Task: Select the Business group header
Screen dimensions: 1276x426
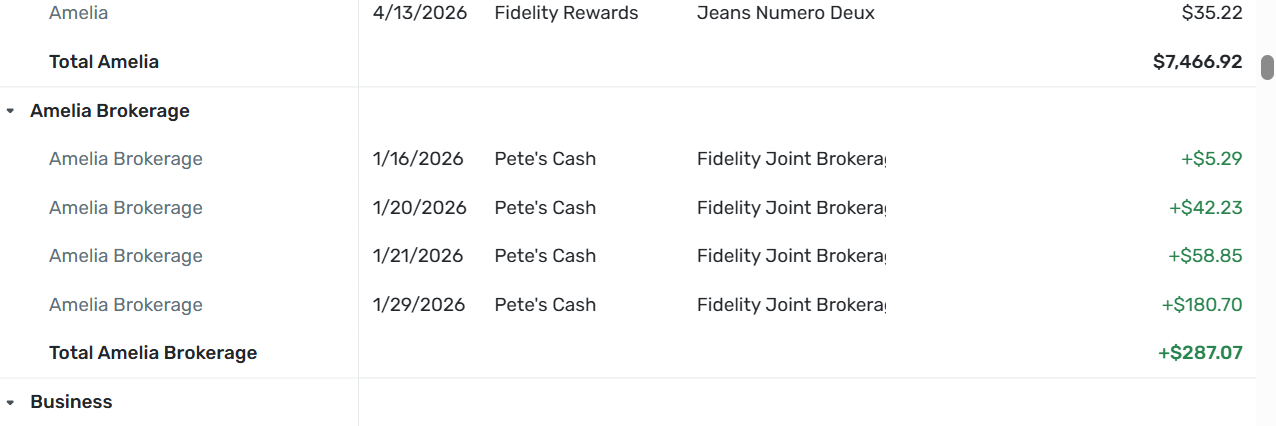Action: (71, 402)
